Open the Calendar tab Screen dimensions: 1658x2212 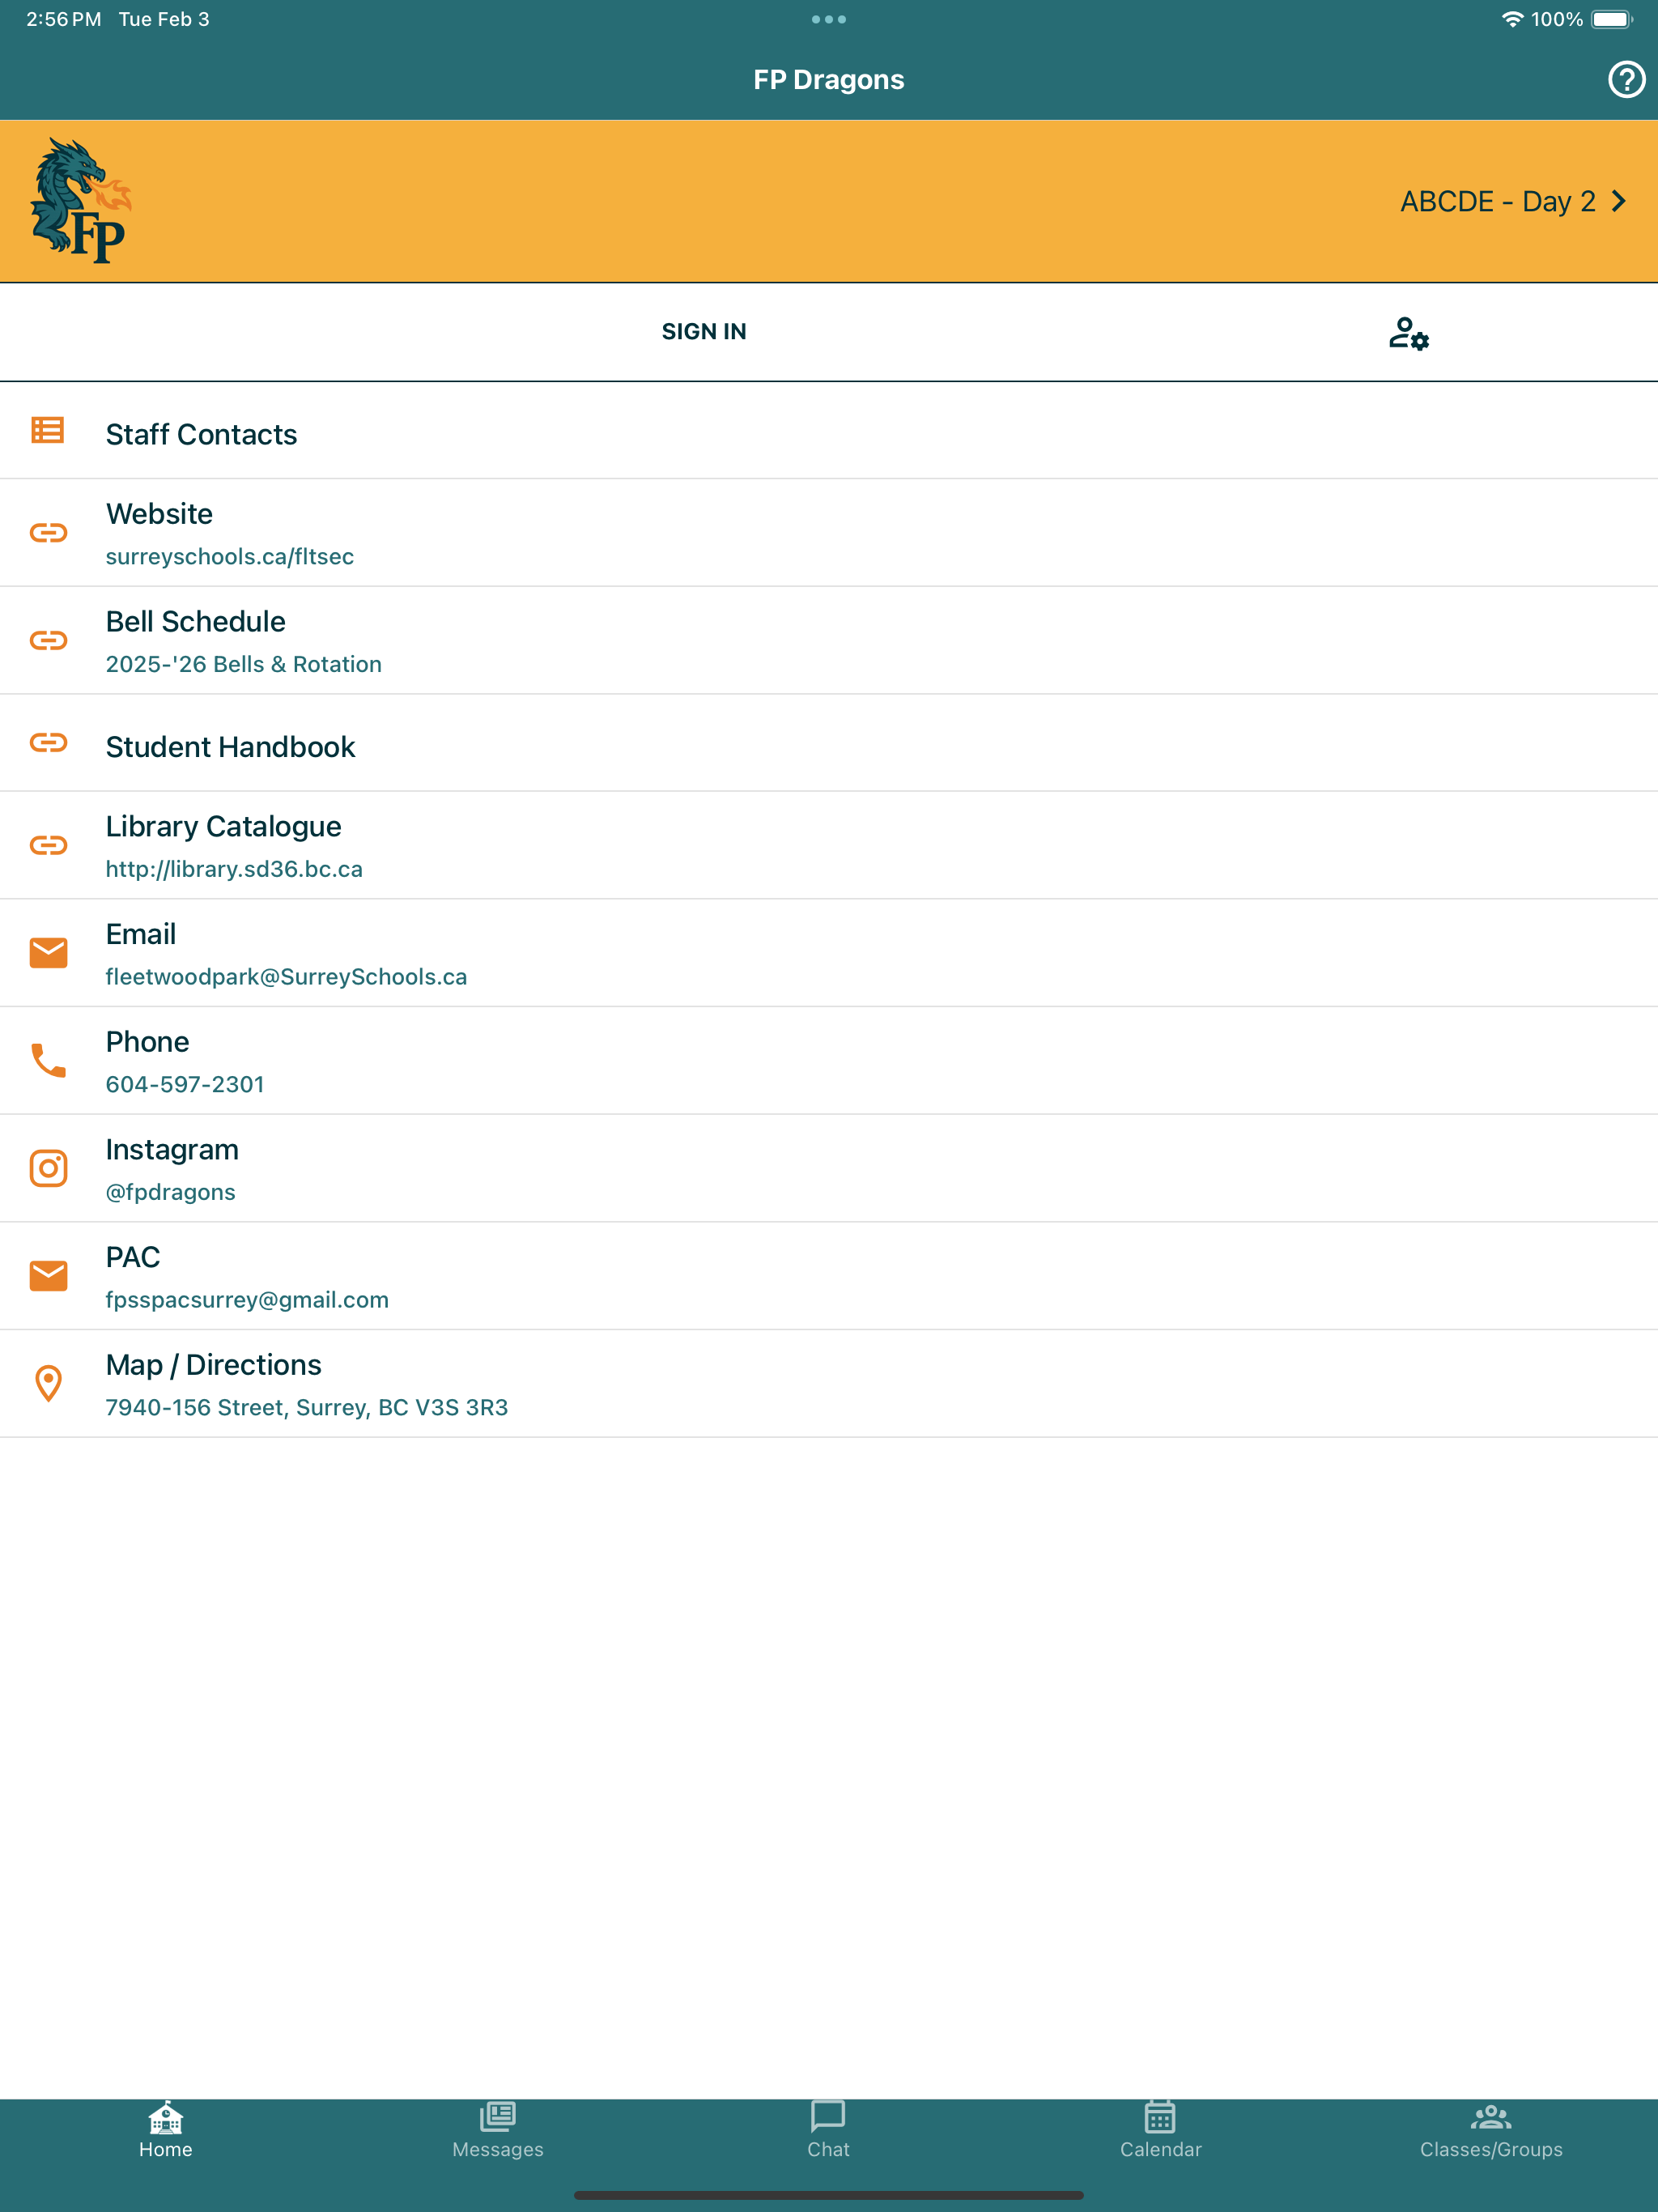pyautogui.click(x=1160, y=2130)
